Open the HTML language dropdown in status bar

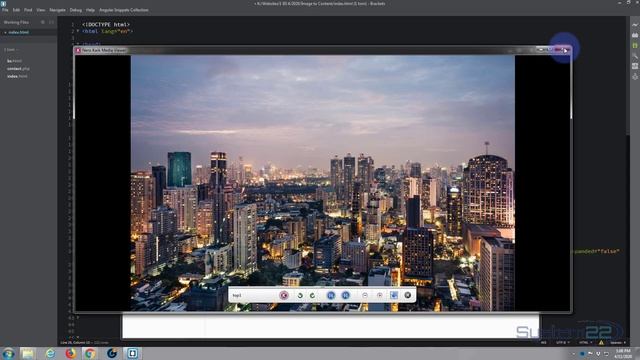tap(585, 342)
